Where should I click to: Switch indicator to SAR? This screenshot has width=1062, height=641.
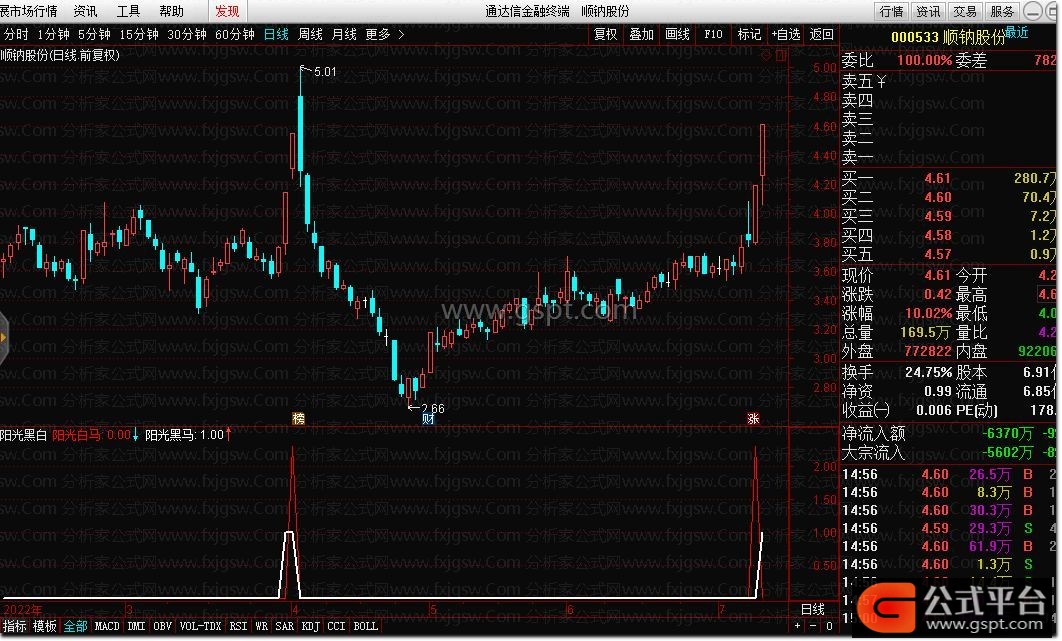[284, 626]
